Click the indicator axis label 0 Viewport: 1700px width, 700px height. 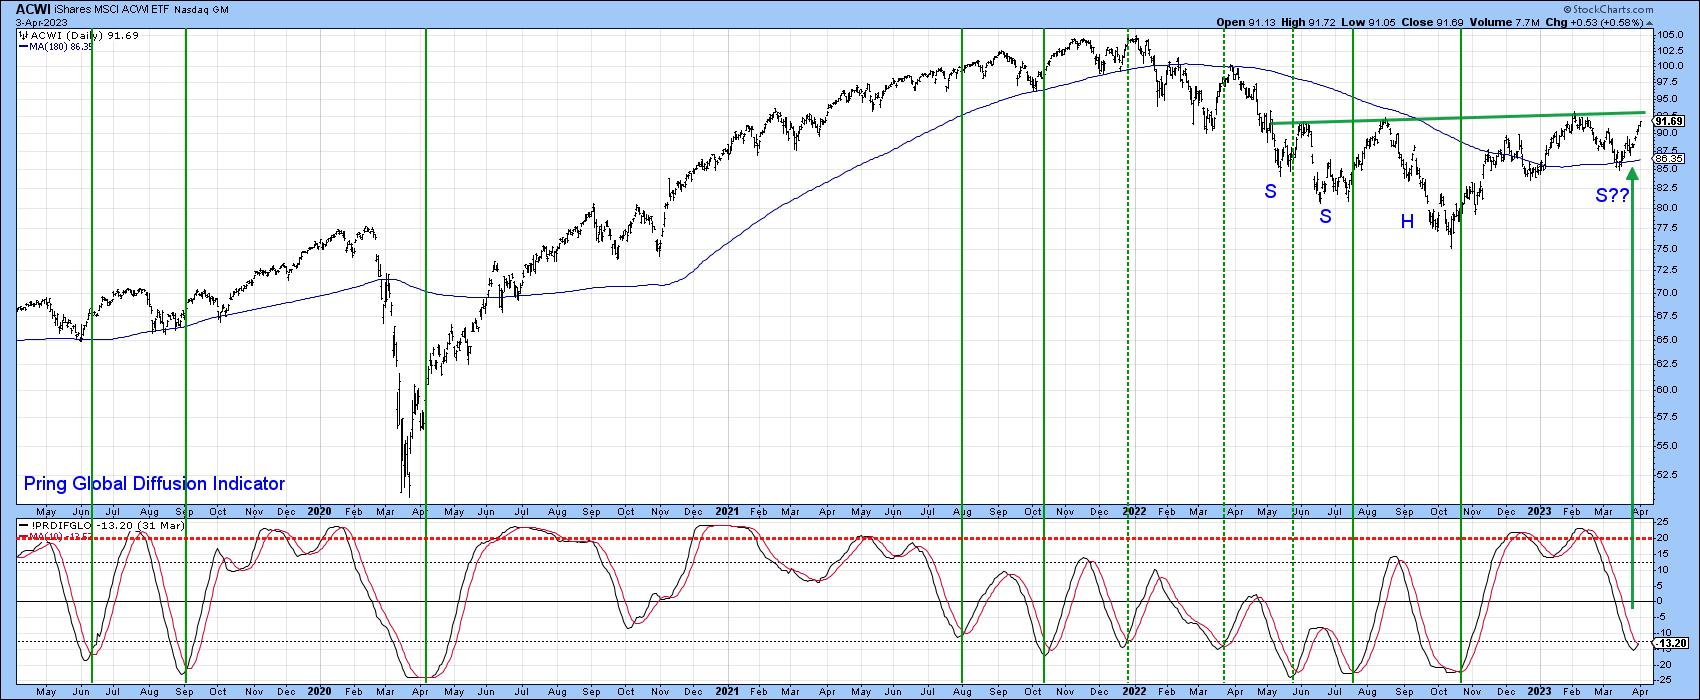pyautogui.click(x=1660, y=601)
